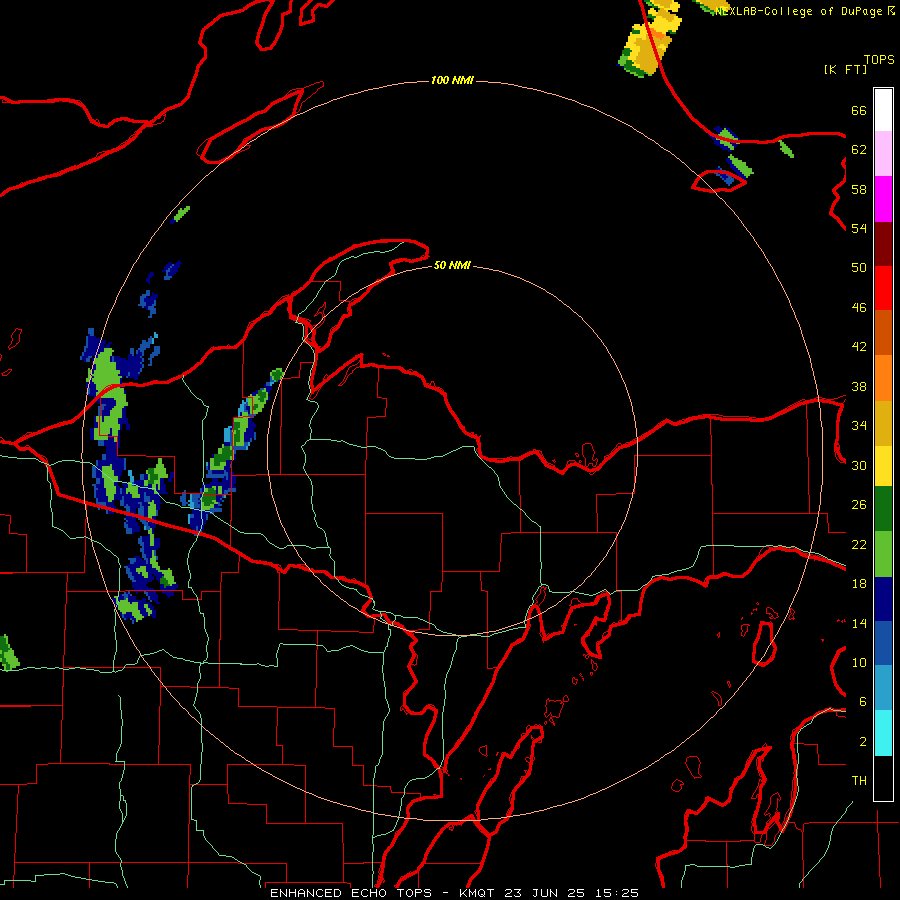Click the legend value '30'
The height and width of the screenshot is (900, 900).
pos(859,465)
